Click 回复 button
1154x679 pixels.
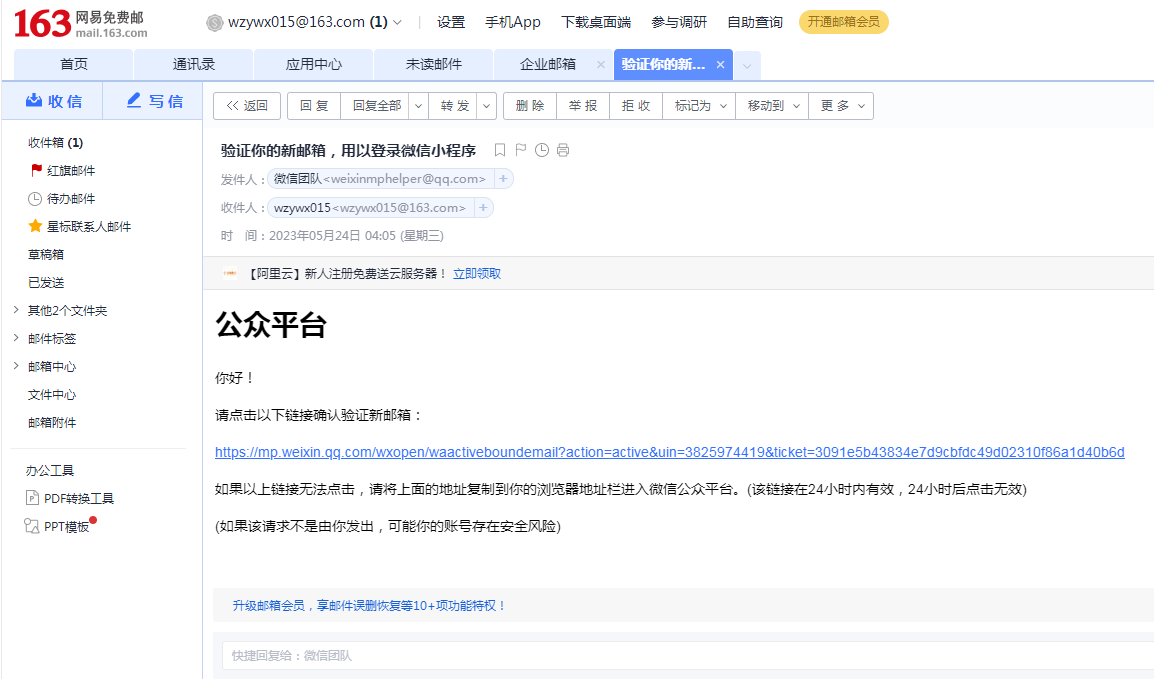tap(314, 106)
